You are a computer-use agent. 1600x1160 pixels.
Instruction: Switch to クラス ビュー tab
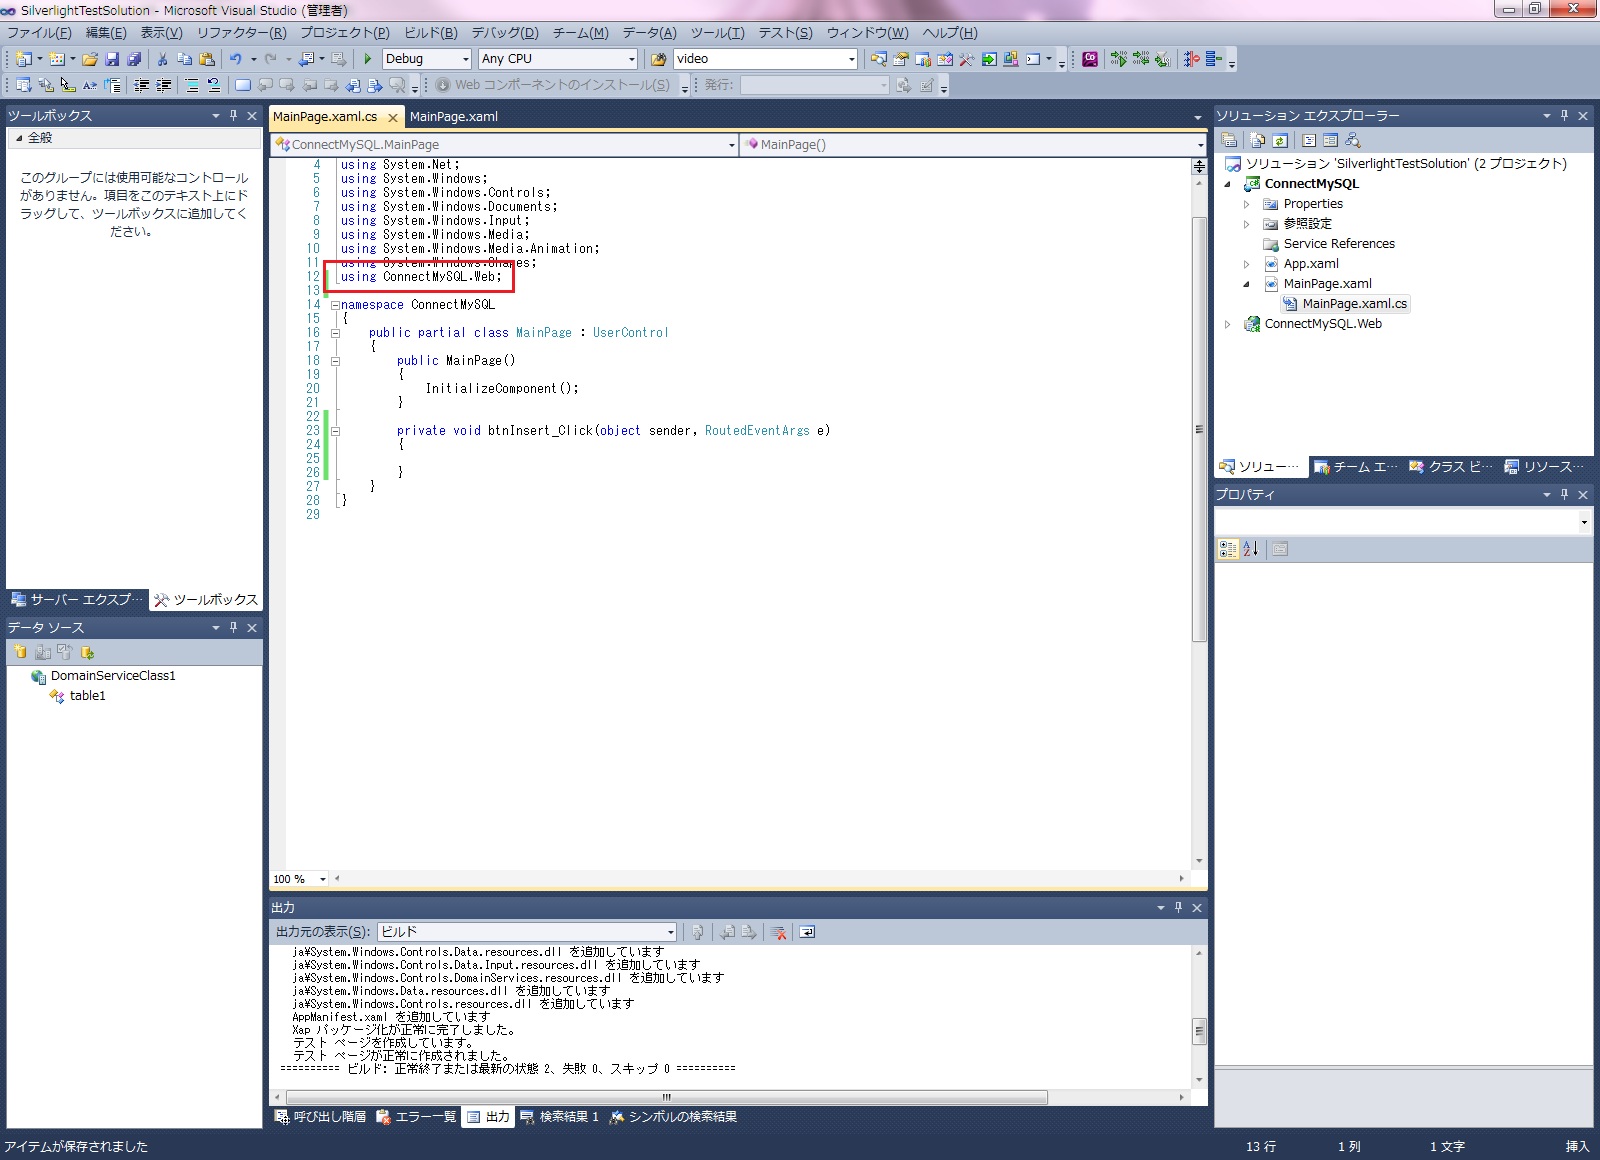tap(1450, 467)
